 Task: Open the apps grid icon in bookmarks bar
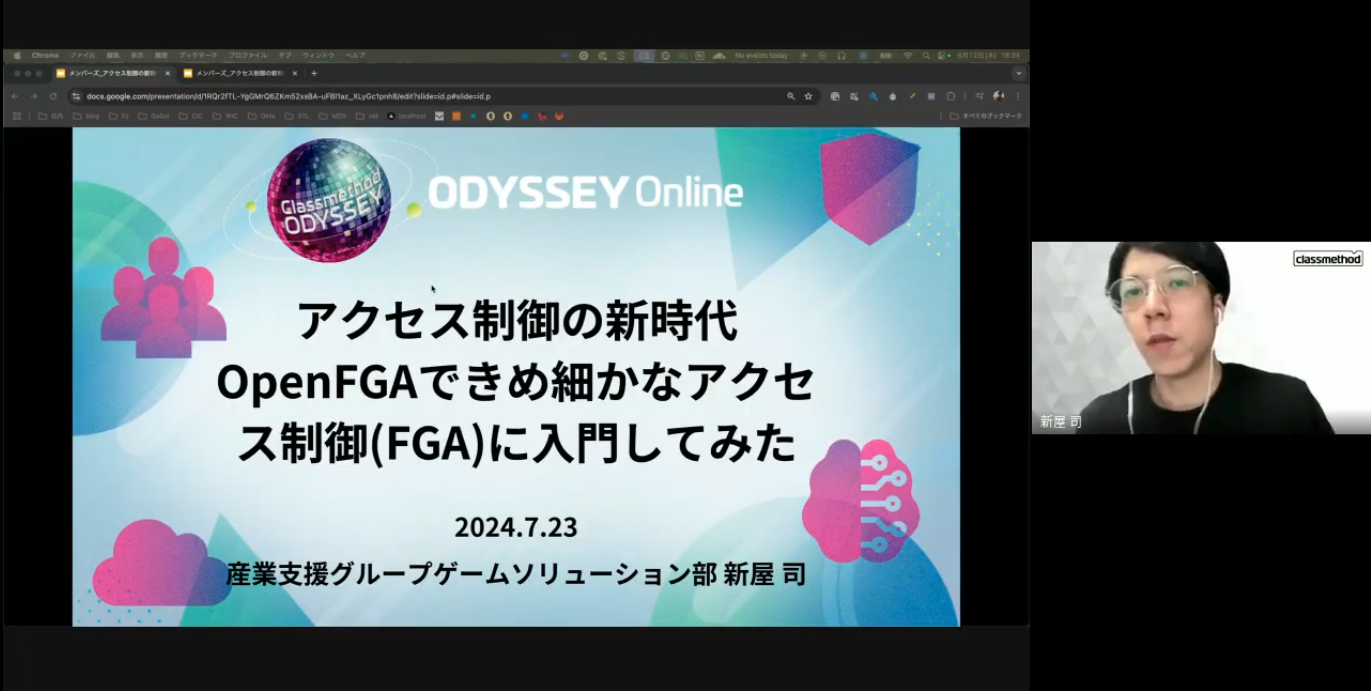16,116
